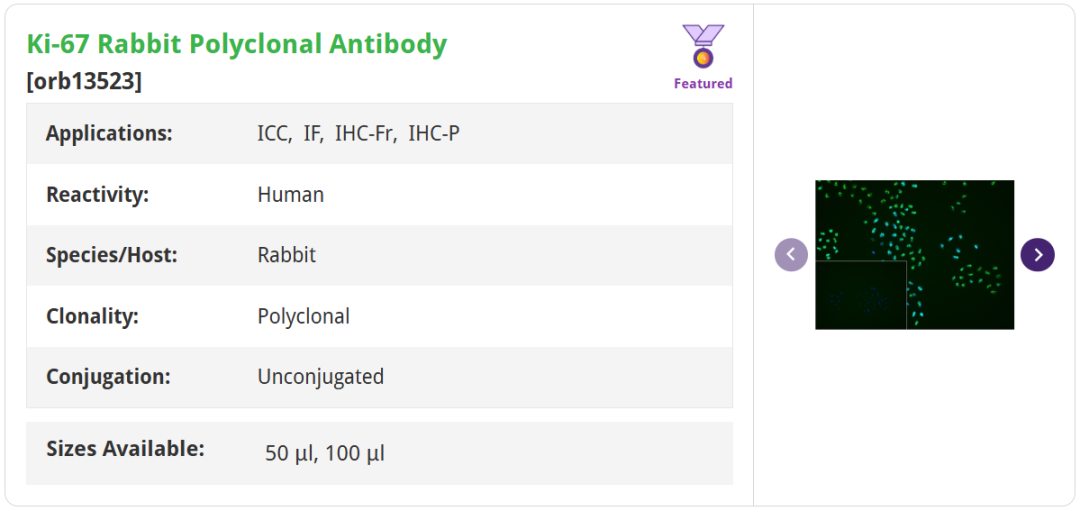Open the Ki-67 Rabbit Polyclonal Antibody title
Screen dimensions: 1080x511
(237, 44)
